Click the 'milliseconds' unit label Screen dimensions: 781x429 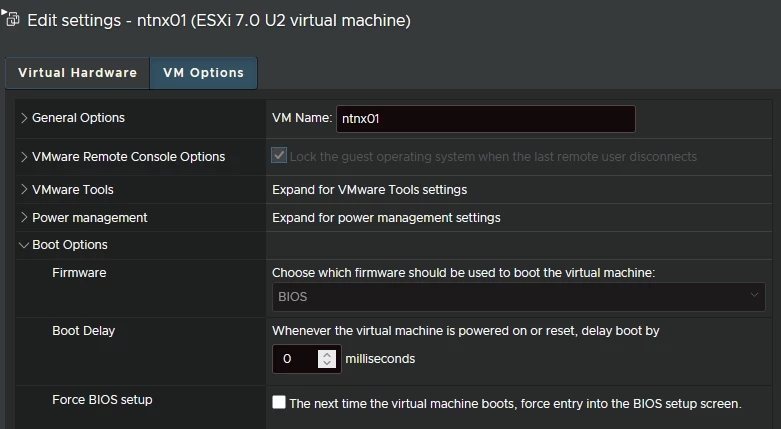[380, 359]
